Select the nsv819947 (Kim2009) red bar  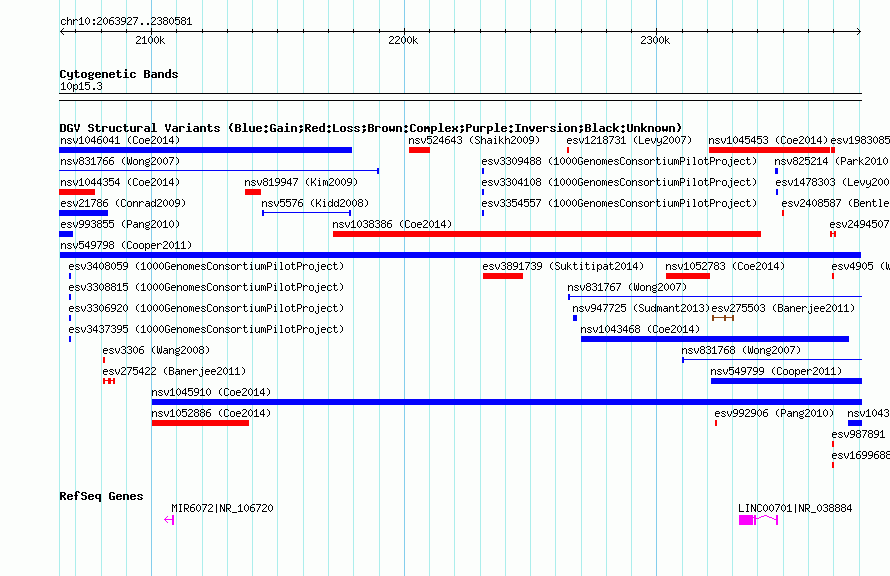253,192
